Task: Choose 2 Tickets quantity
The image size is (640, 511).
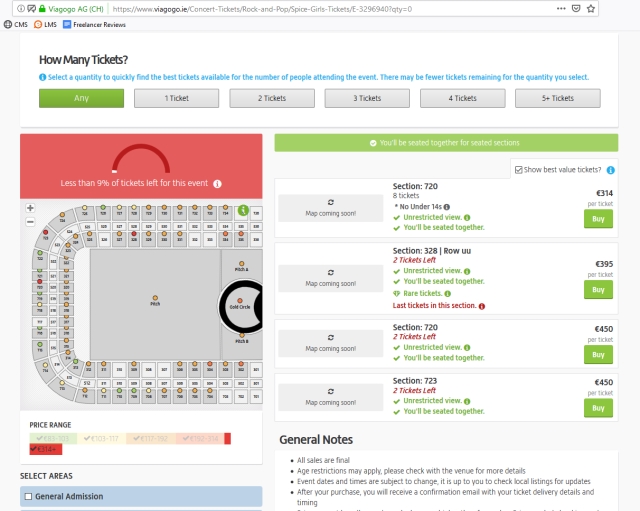Action: pos(272,98)
